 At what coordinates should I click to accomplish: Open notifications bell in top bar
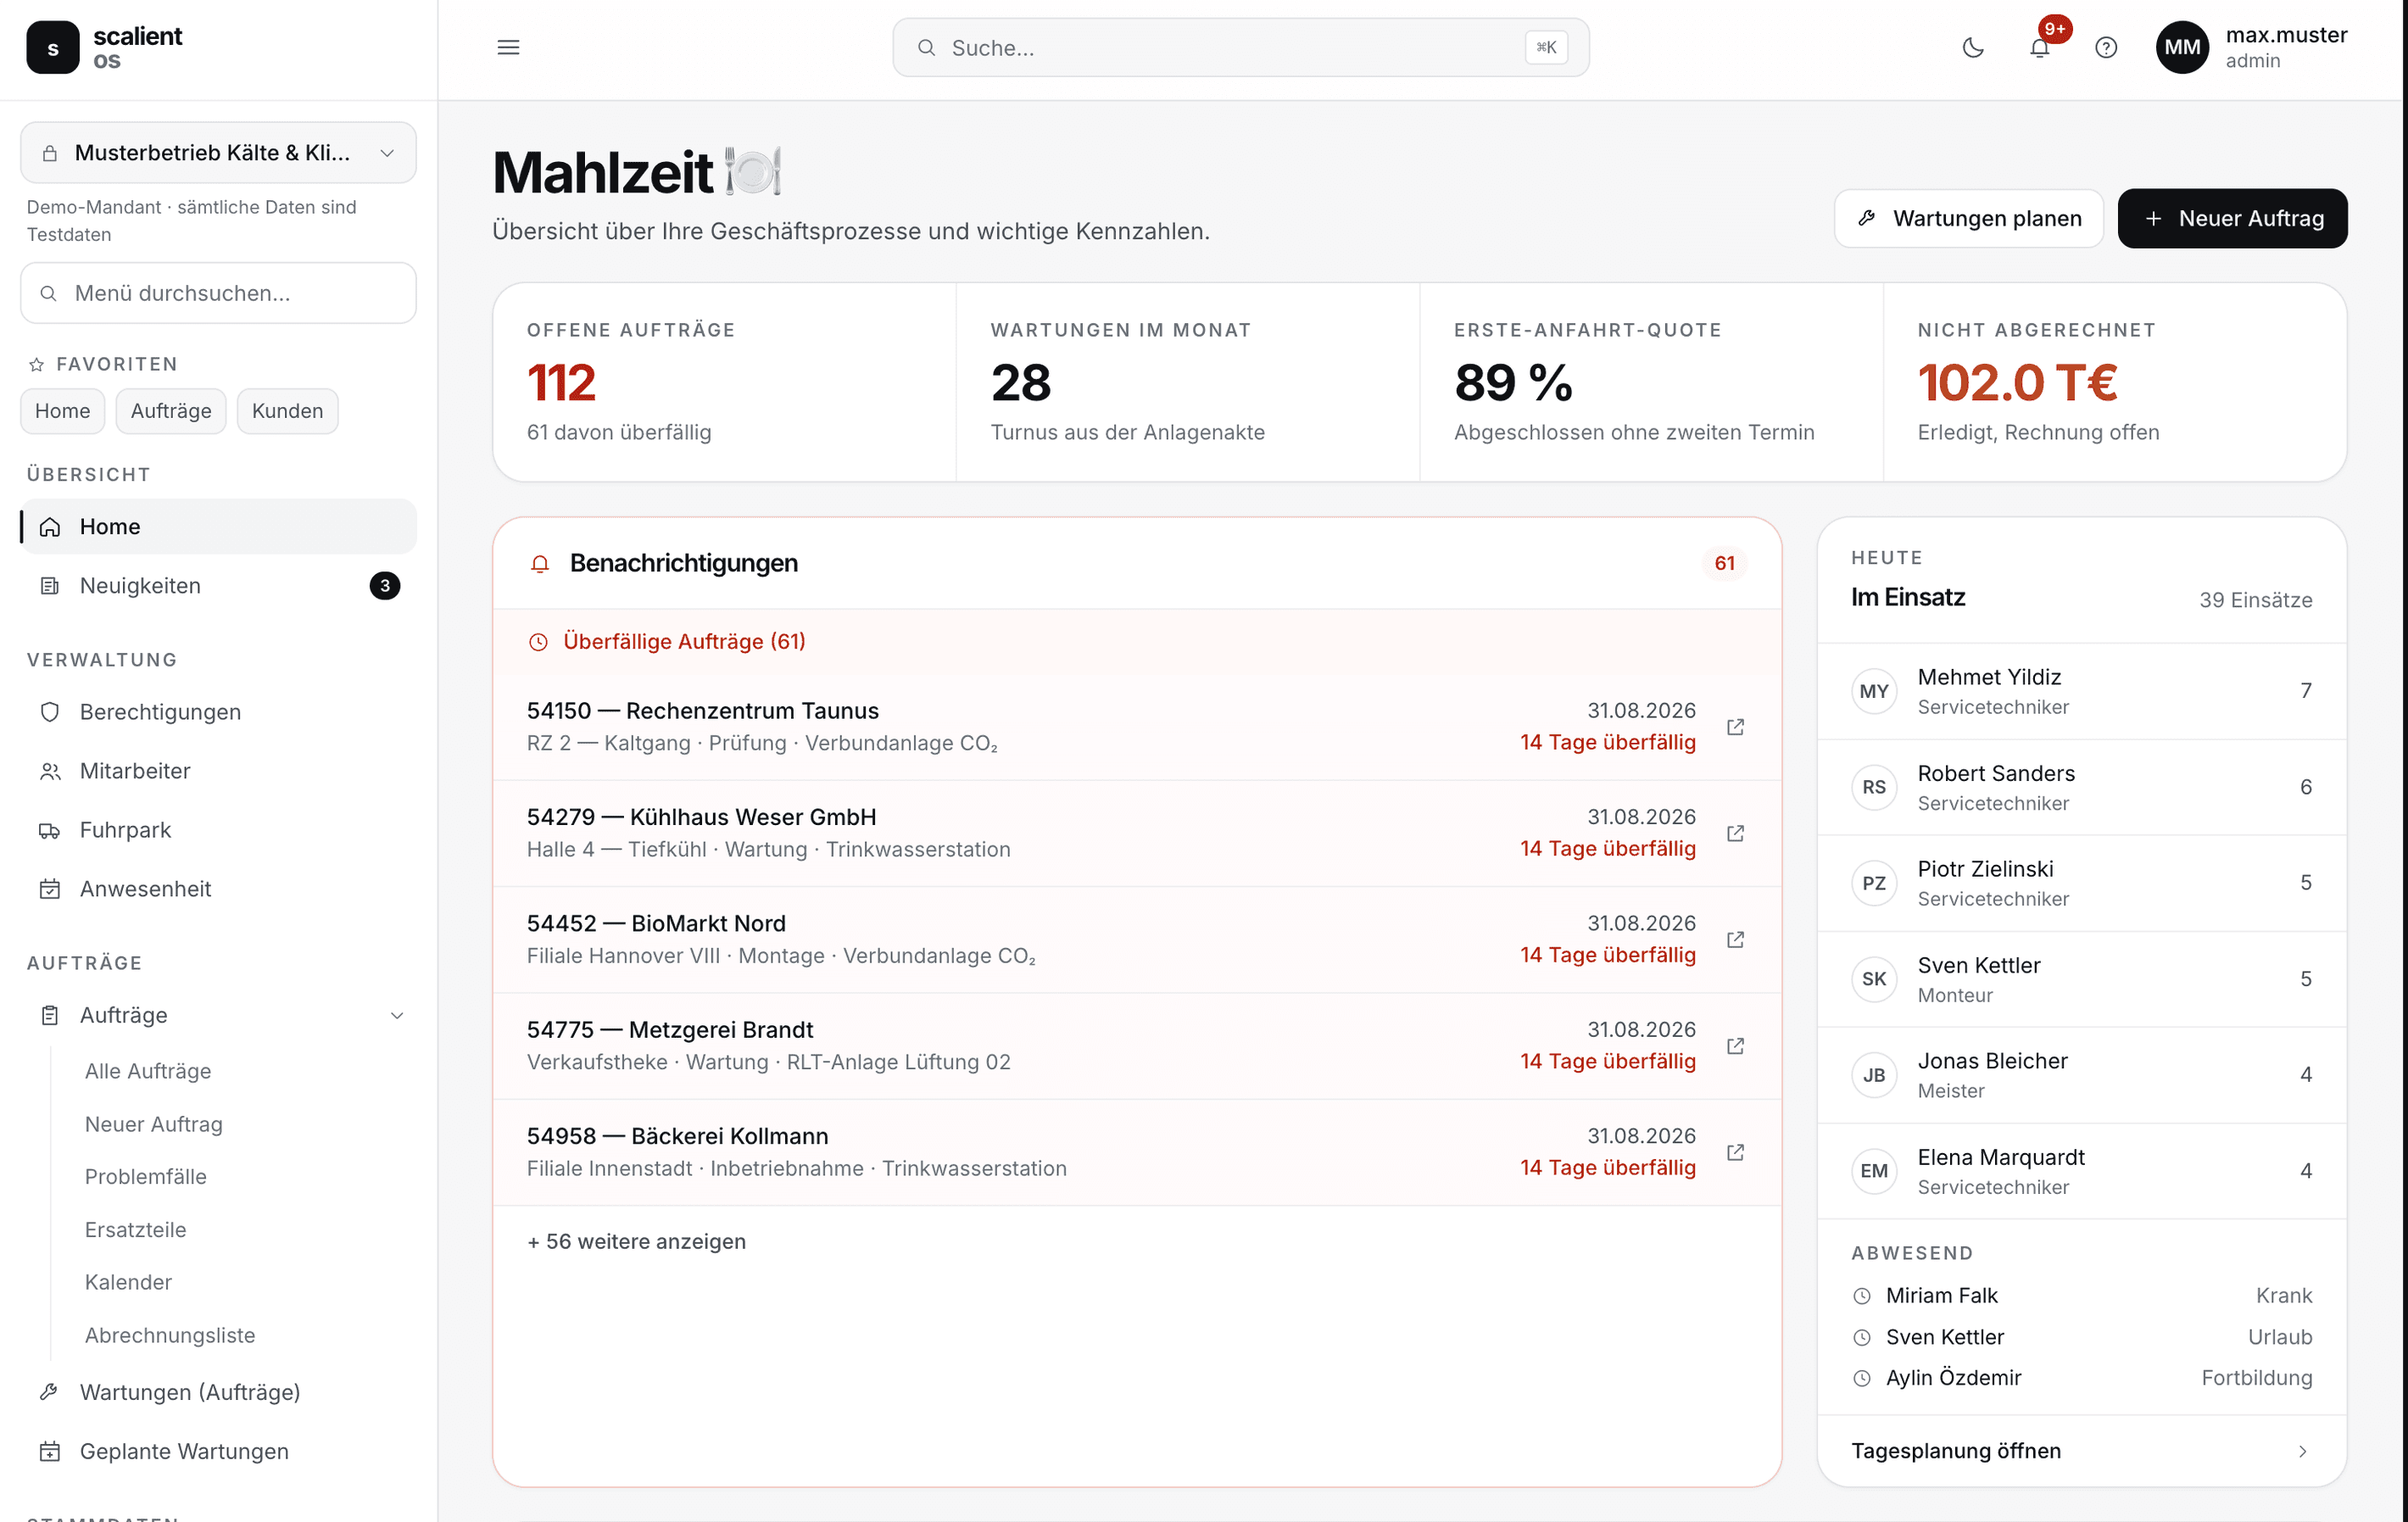[2039, 47]
